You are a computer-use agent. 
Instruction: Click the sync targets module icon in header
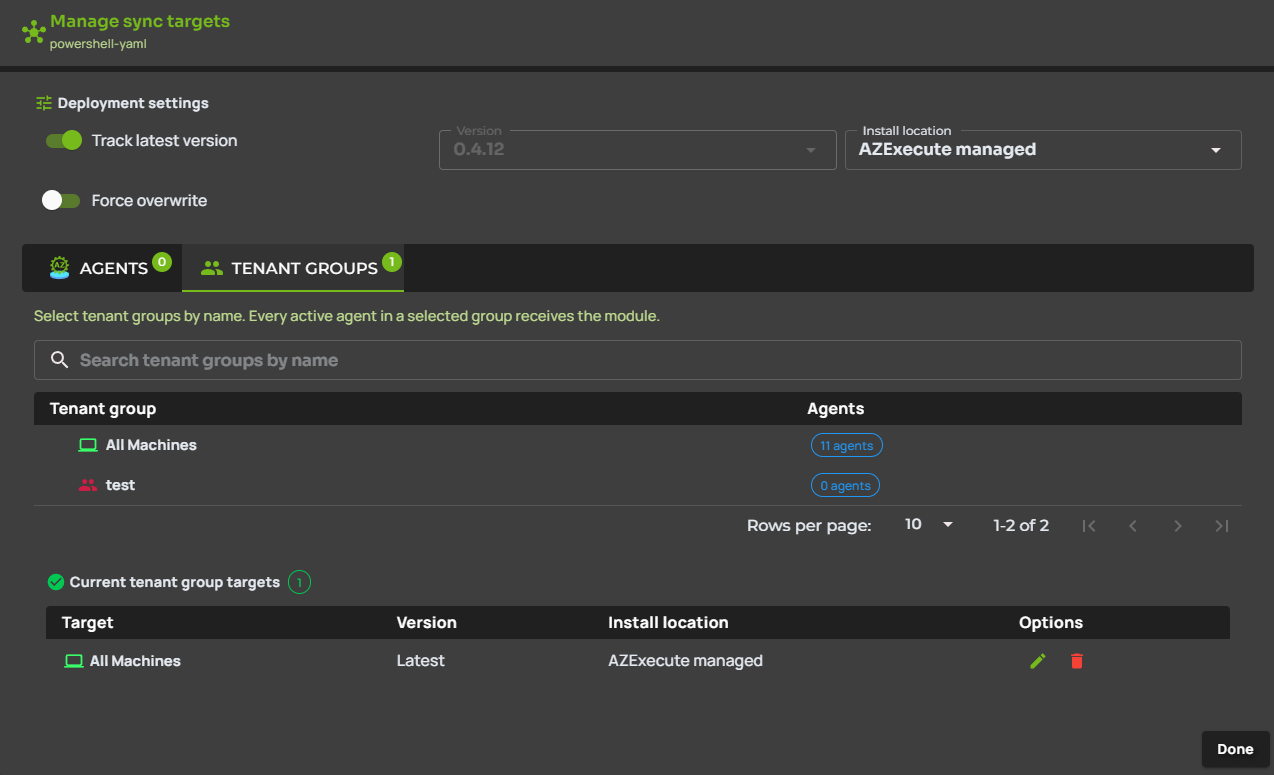(34, 32)
